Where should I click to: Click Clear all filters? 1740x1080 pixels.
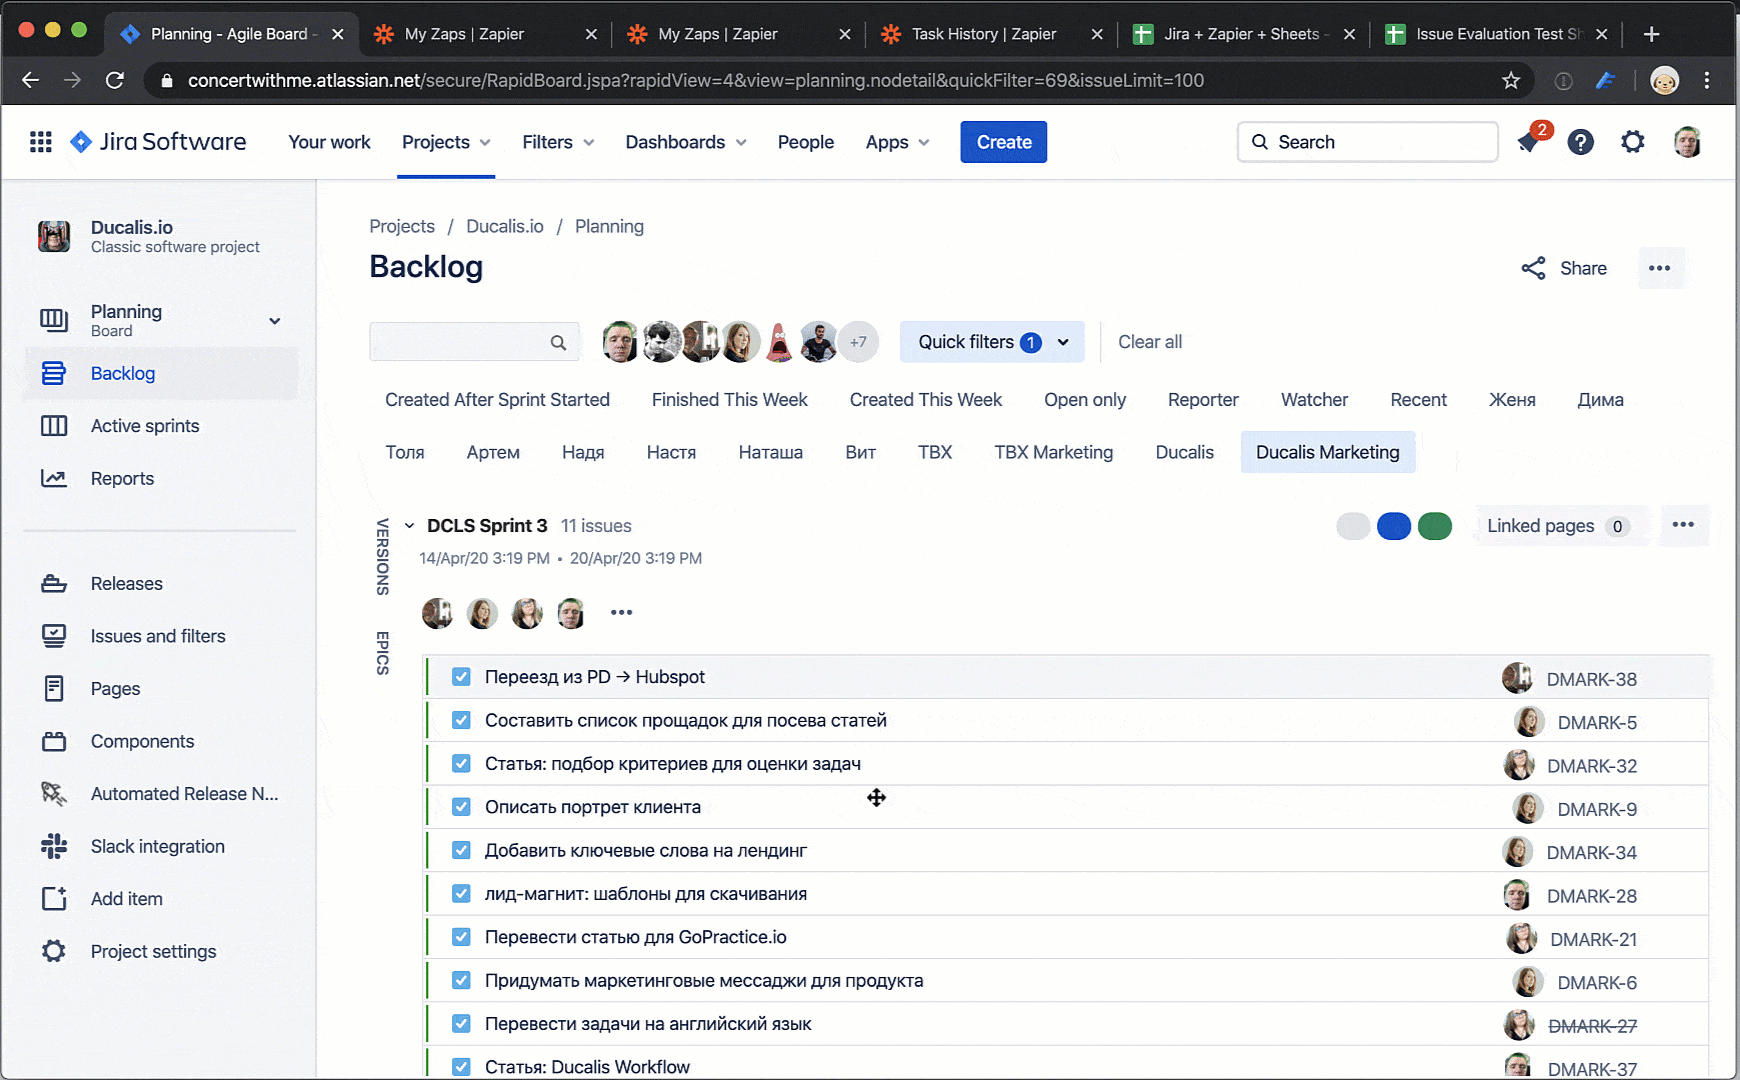1150,342
